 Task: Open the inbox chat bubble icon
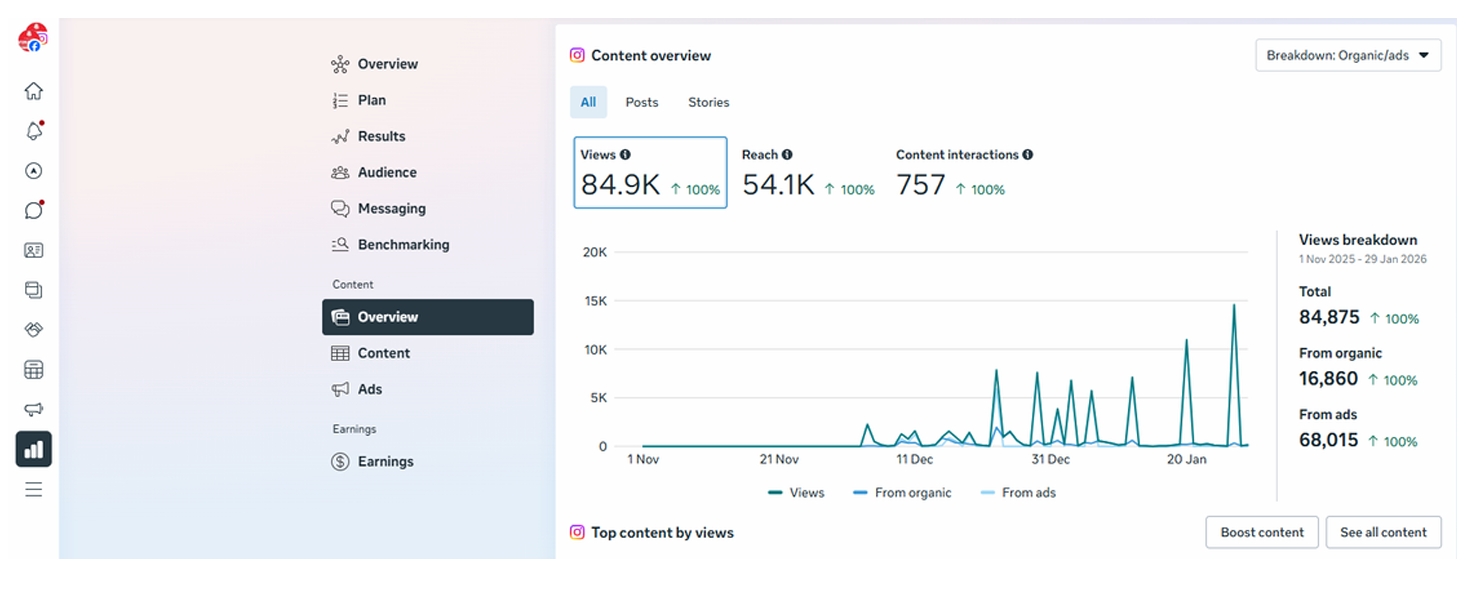click(x=33, y=211)
